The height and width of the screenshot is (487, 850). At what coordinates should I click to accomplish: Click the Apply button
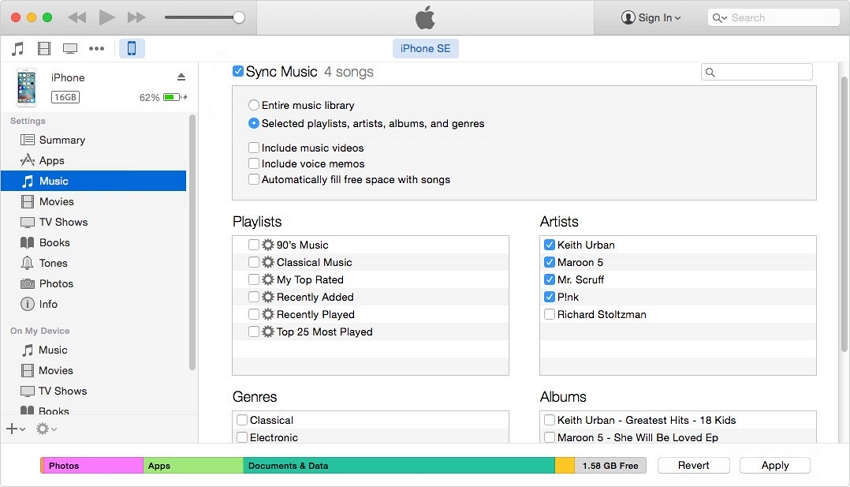pos(775,465)
